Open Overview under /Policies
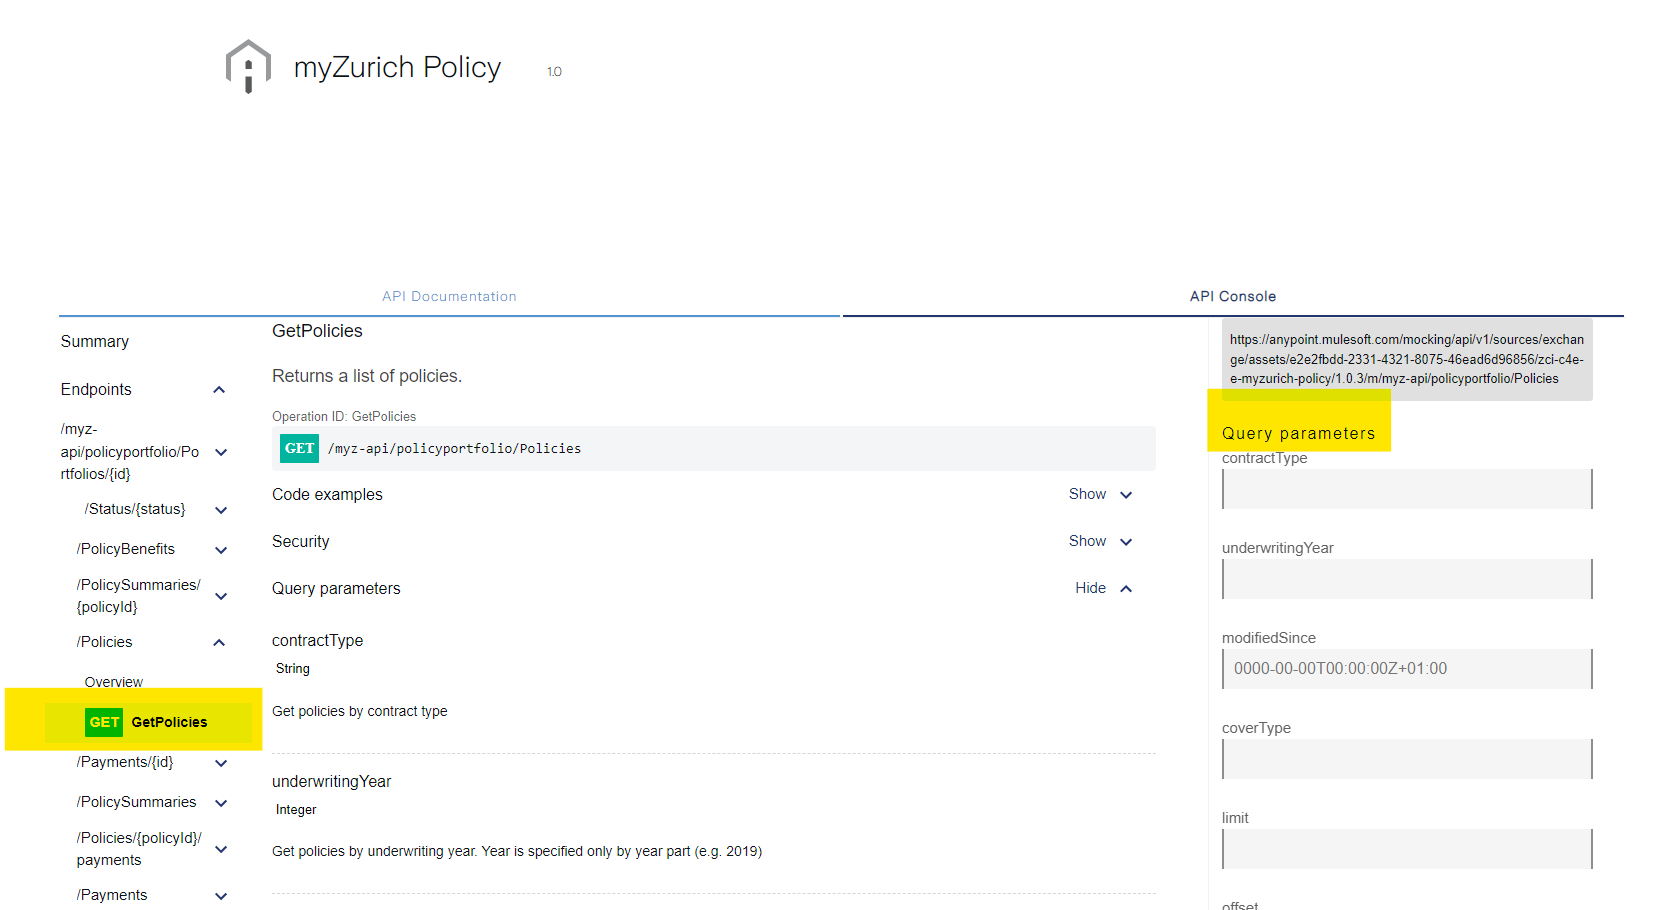Screen dimensions: 1668x910 coord(113,681)
